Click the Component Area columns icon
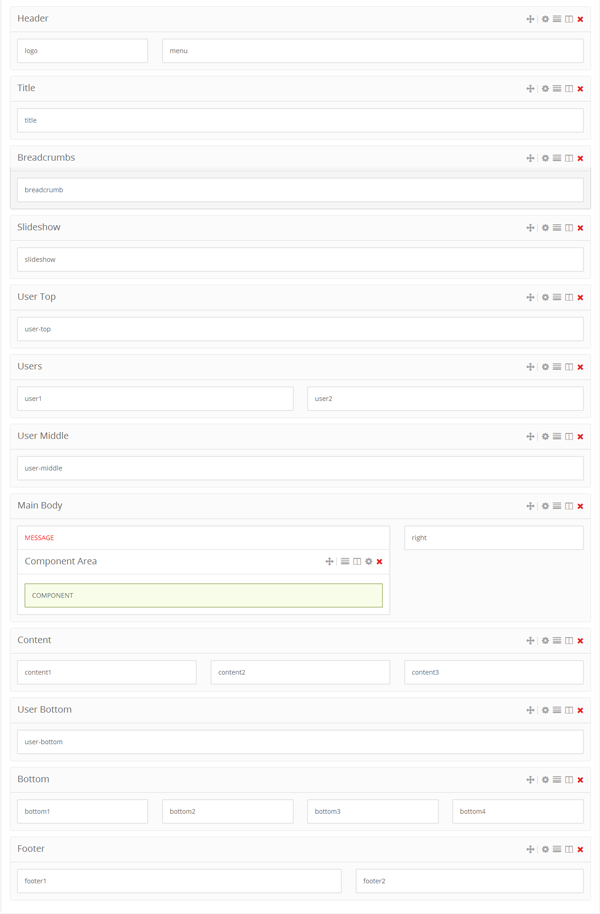 [x=357, y=561]
